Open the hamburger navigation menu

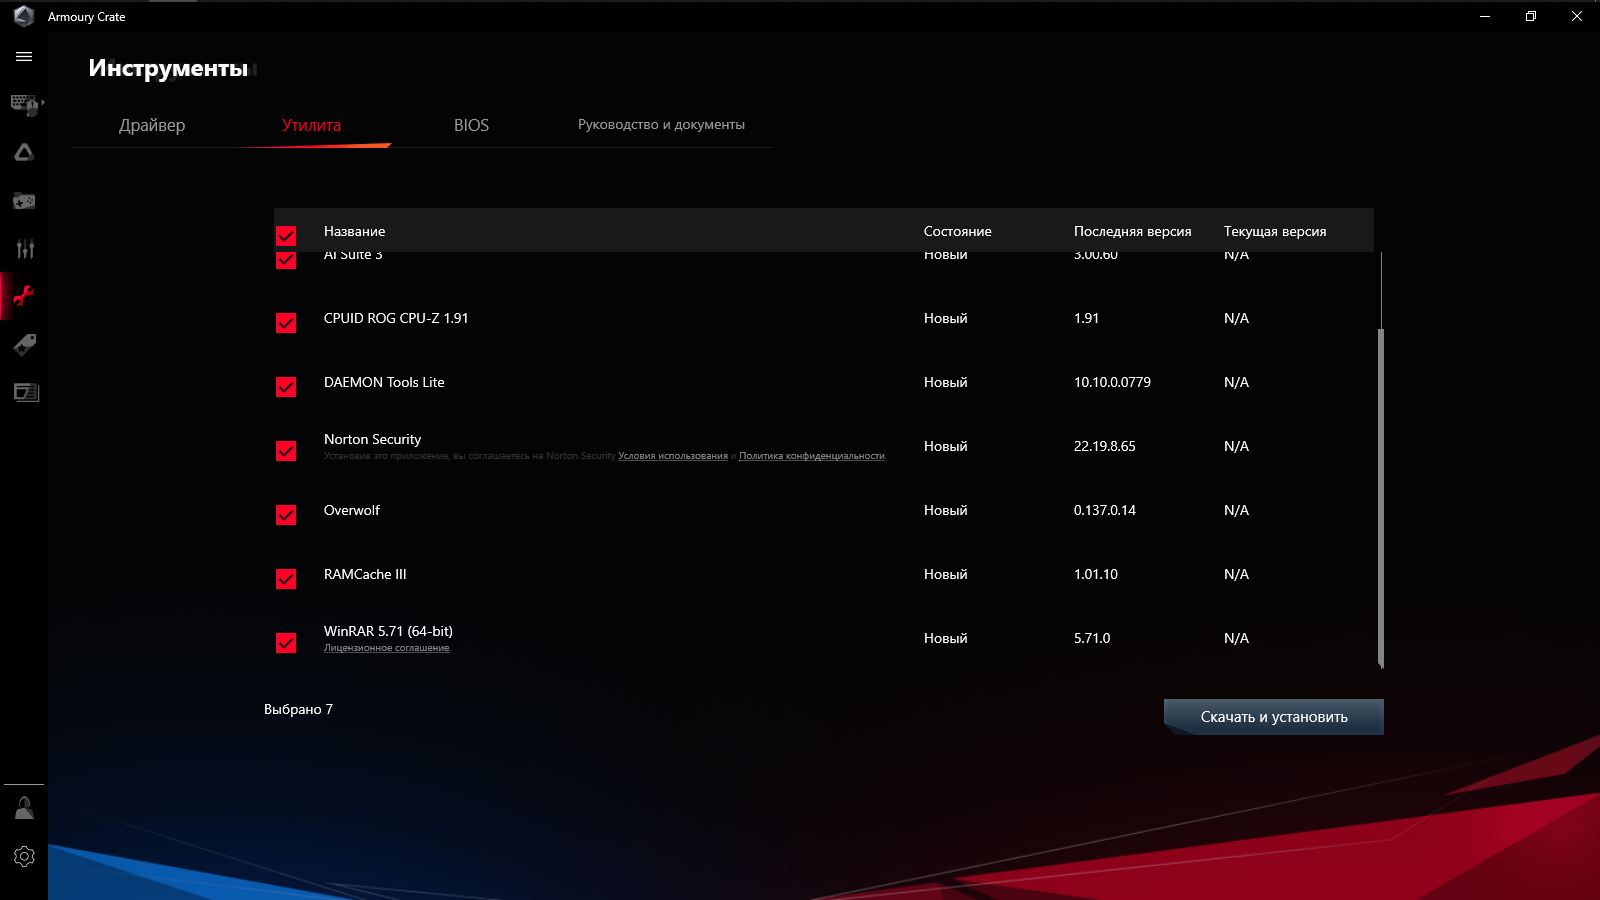coord(24,57)
